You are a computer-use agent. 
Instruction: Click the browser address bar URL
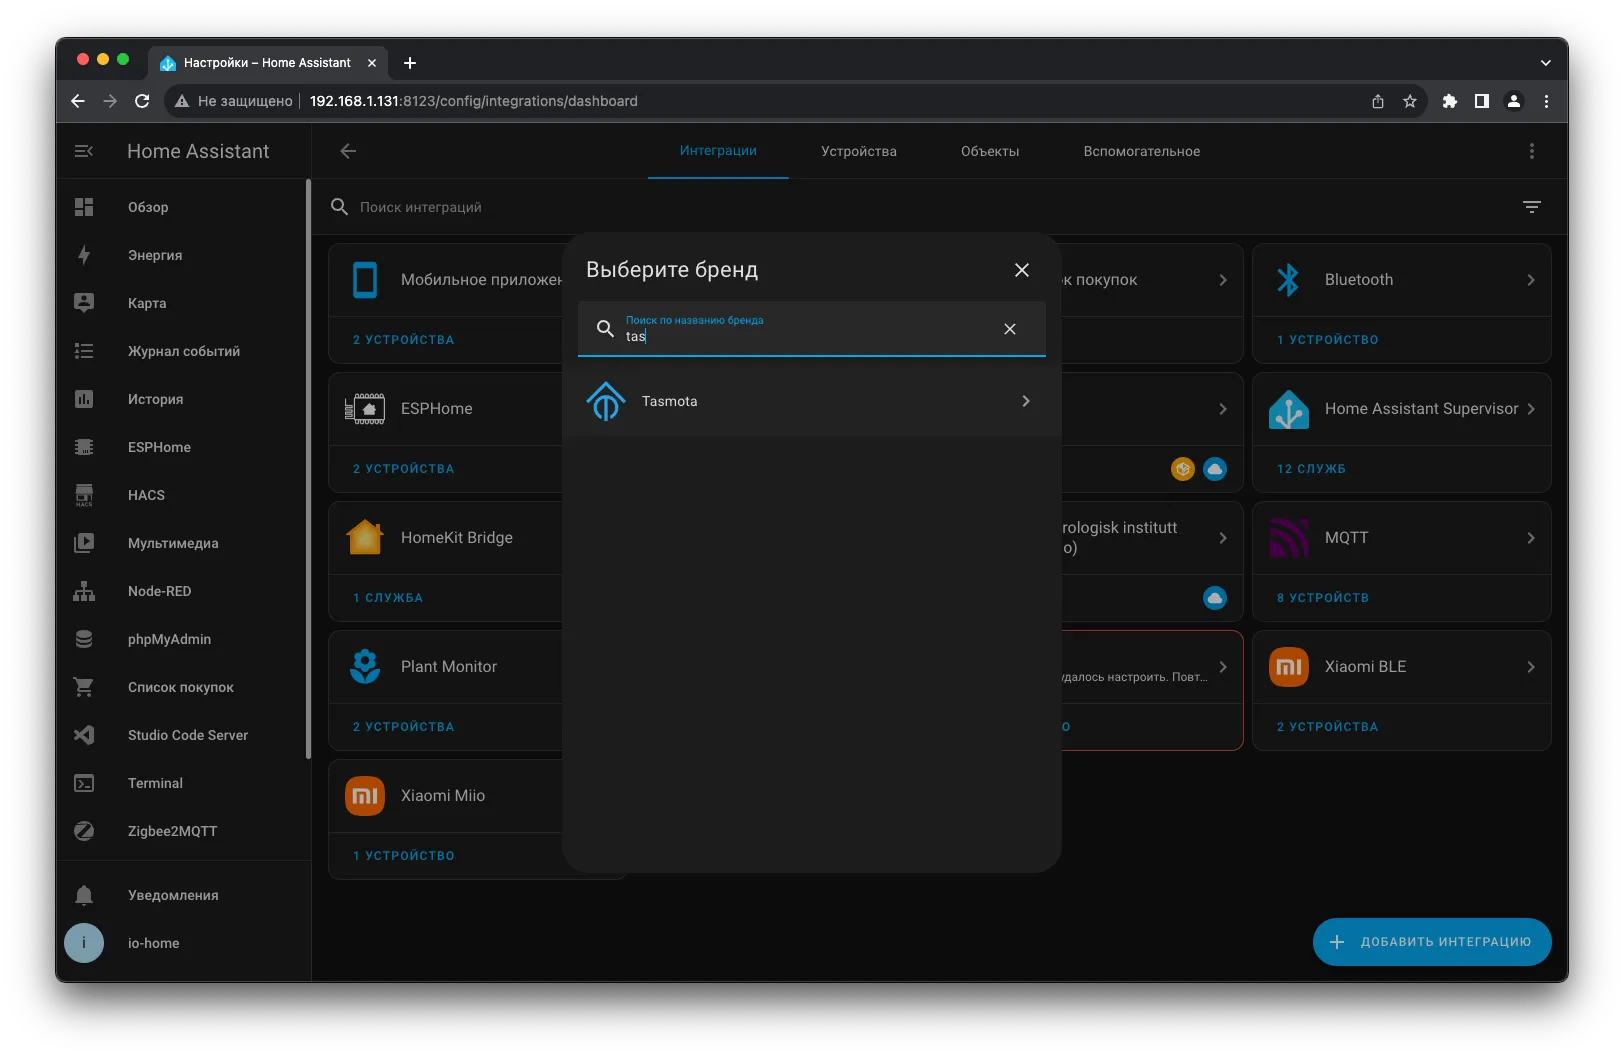pyautogui.click(x=473, y=101)
